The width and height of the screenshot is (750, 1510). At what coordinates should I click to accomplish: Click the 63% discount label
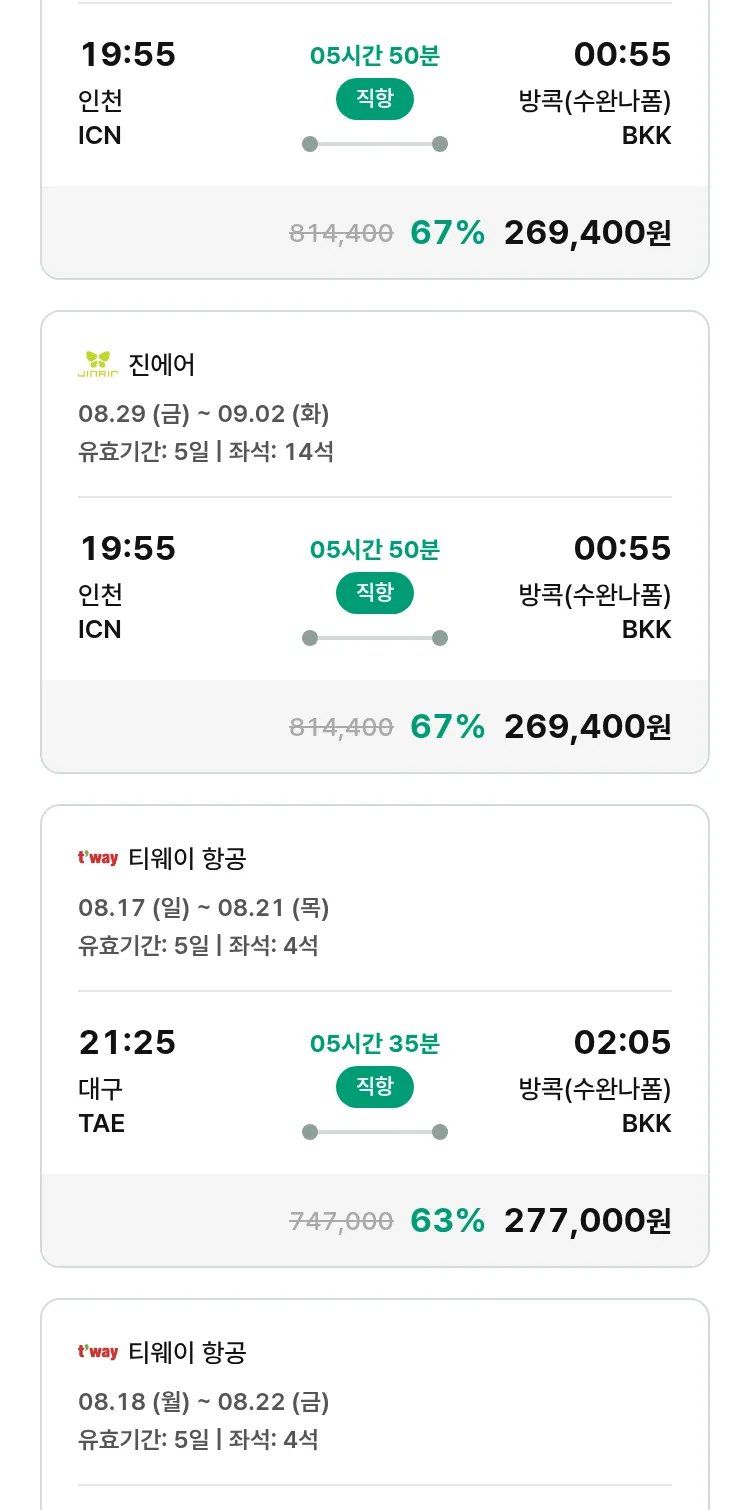coord(447,1220)
